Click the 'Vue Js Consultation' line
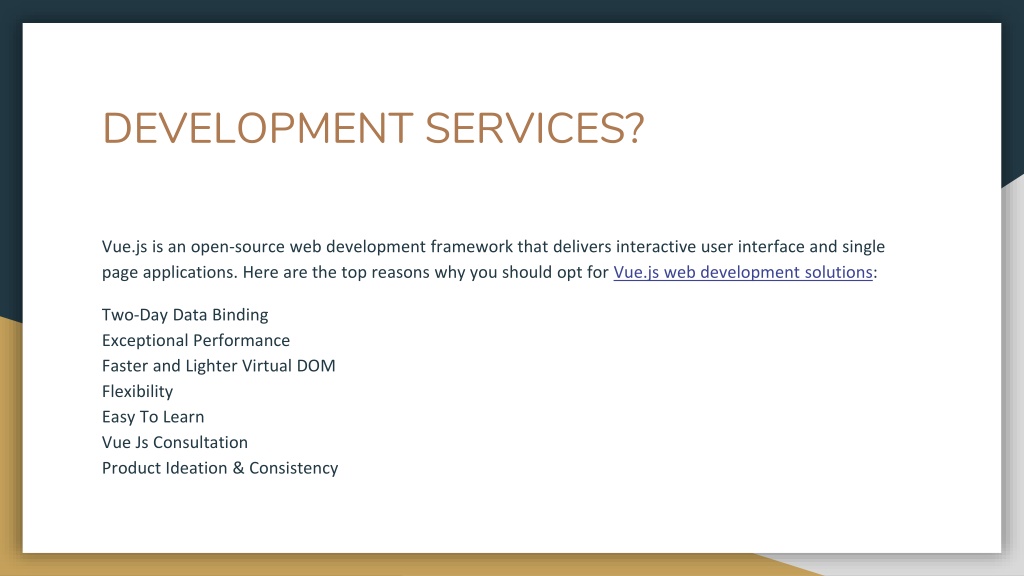This screenshot has height=576, width=1024. click(x=175, y=442)
